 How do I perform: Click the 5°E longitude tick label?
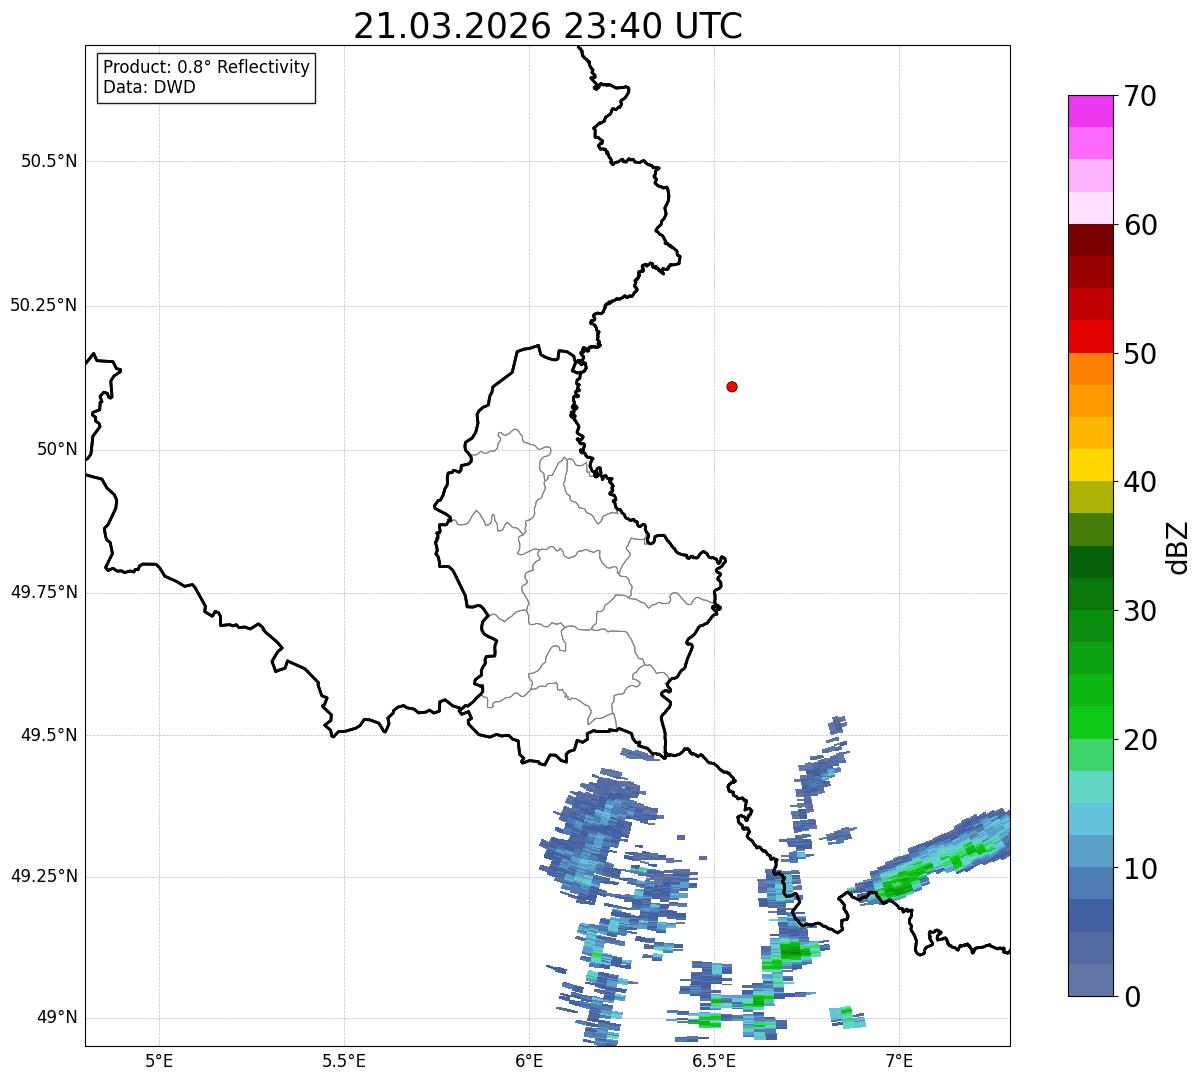pos(159,1060)
